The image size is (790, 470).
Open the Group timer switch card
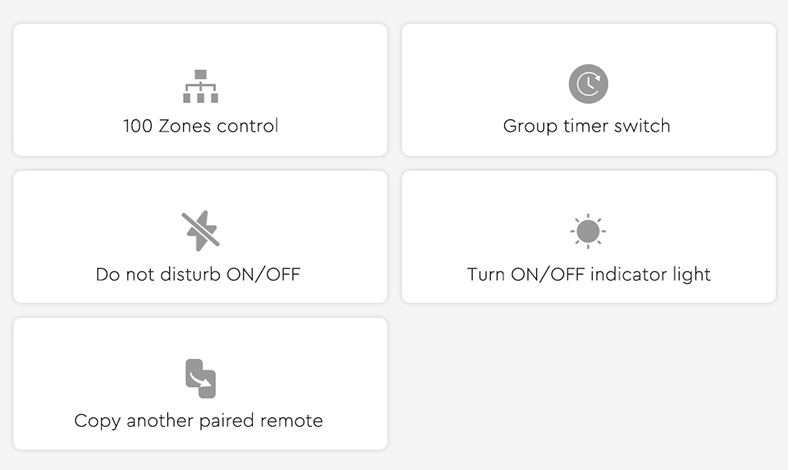(x=588, y=90)
